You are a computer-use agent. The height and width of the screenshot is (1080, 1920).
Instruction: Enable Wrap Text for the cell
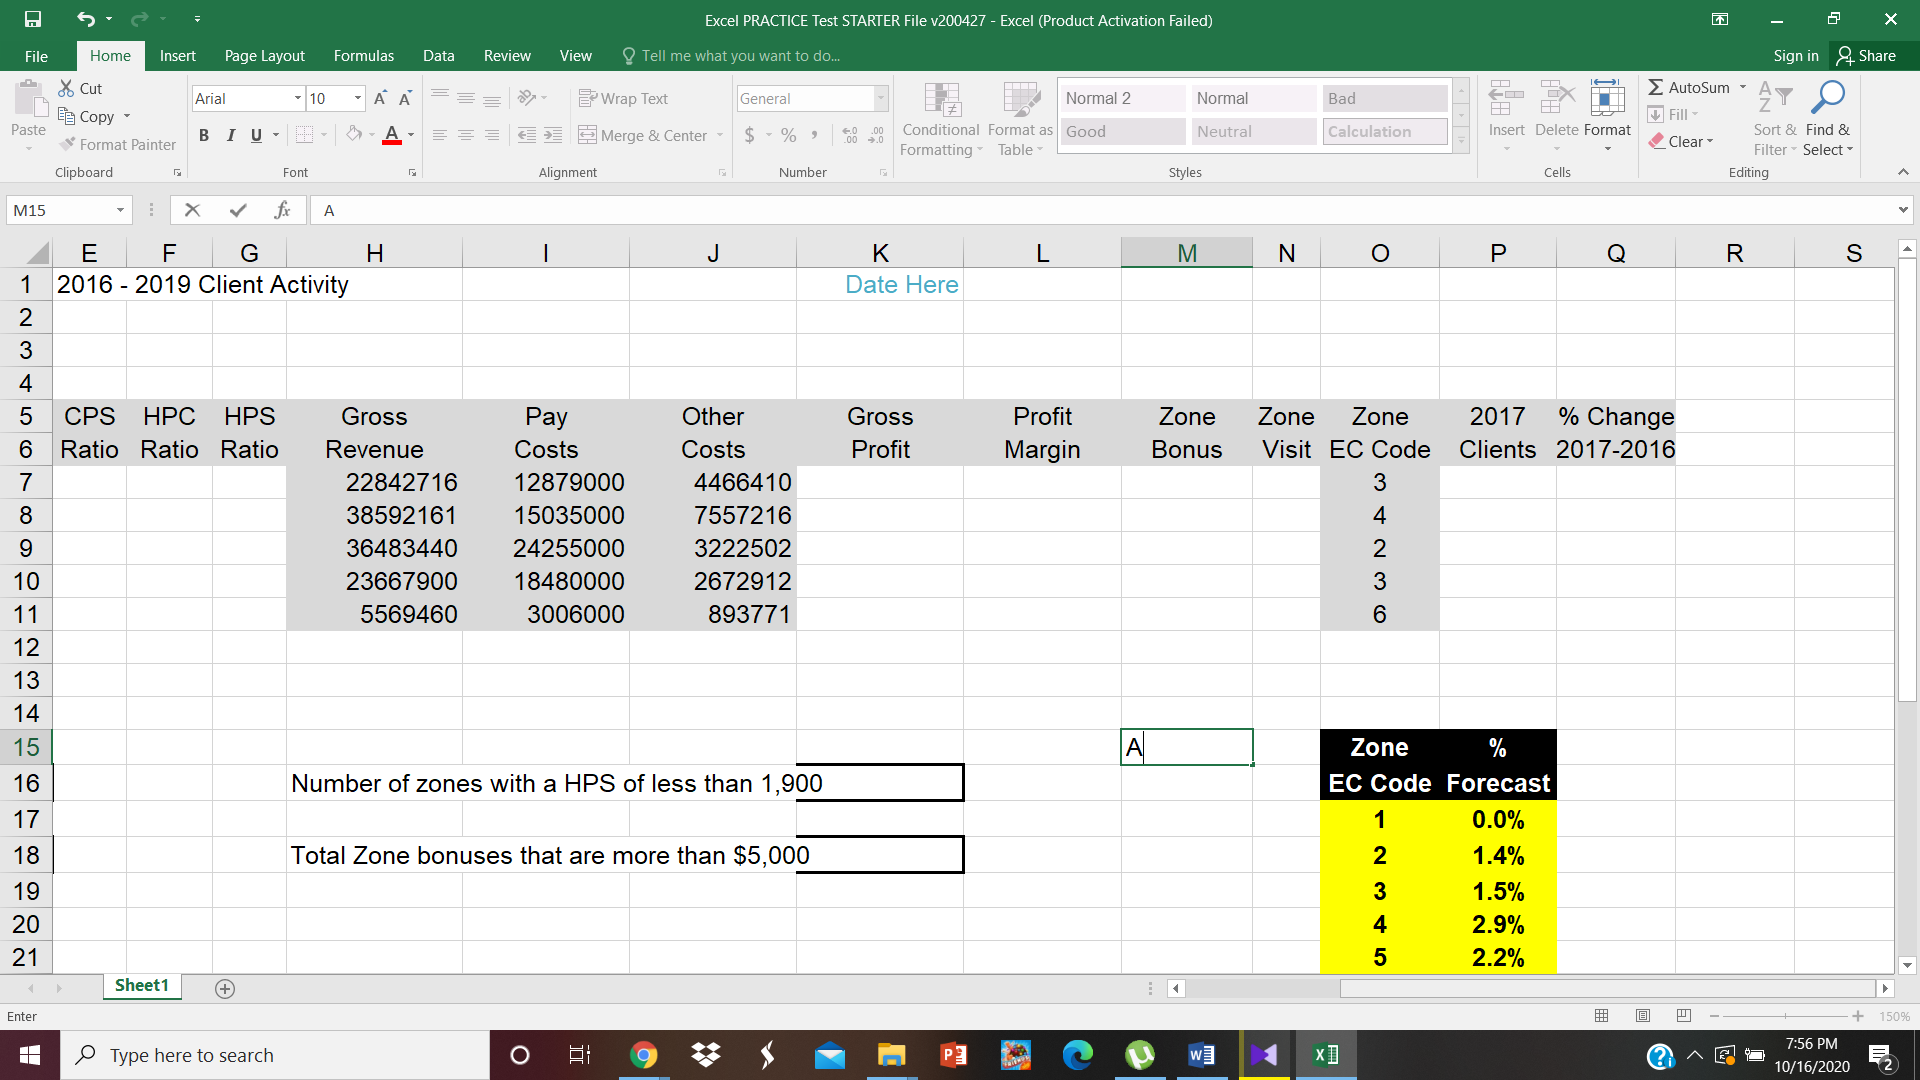(x=623, y=98)
